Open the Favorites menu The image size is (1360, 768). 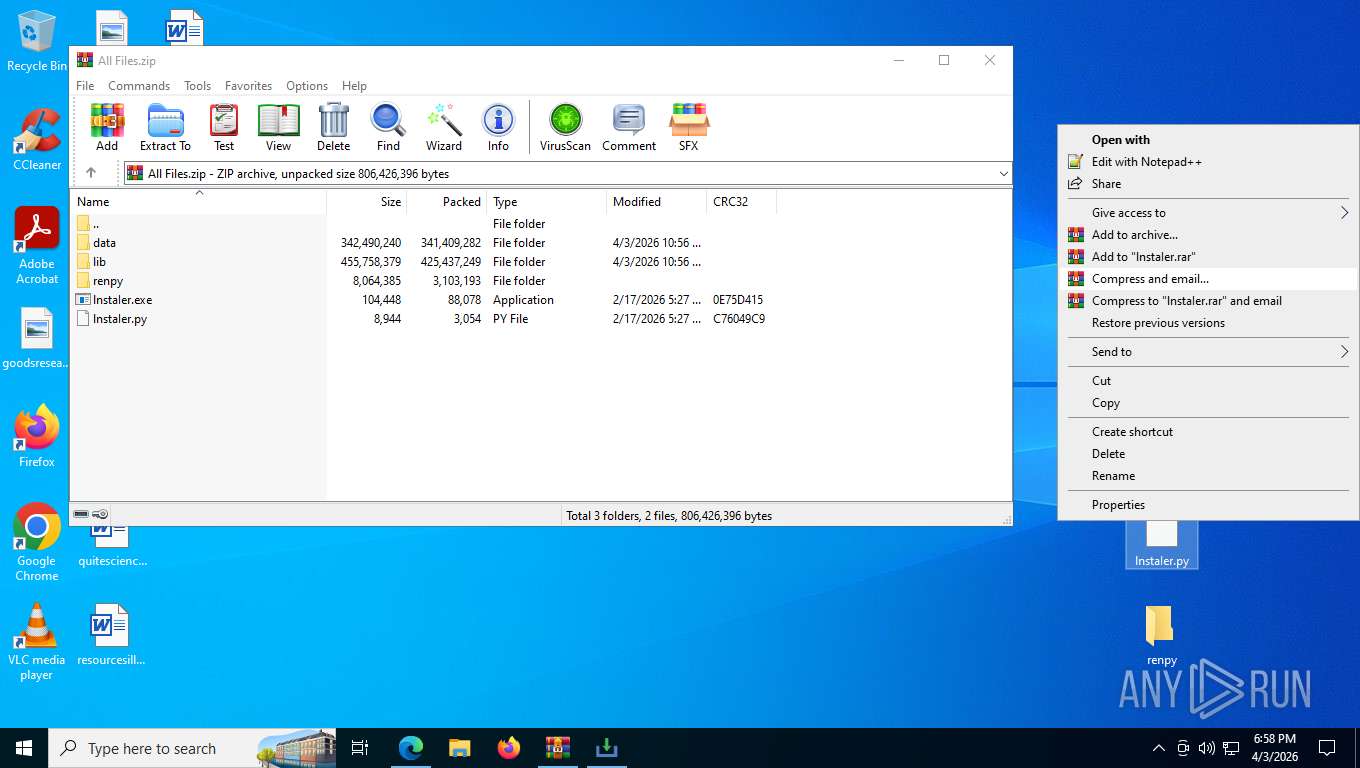[x=248, y=86]
